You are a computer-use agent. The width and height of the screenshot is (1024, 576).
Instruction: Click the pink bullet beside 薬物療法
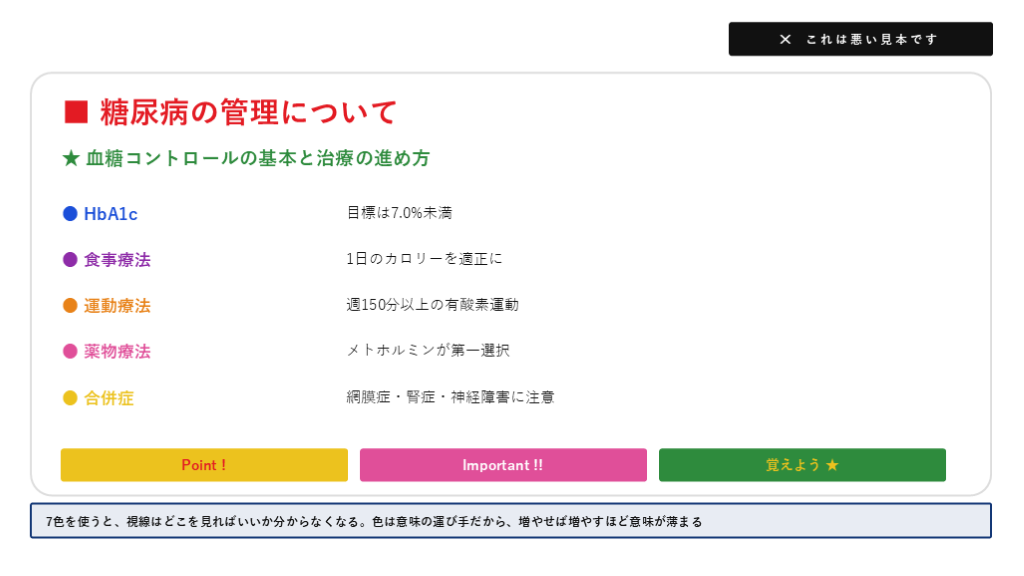click(70, 352)
